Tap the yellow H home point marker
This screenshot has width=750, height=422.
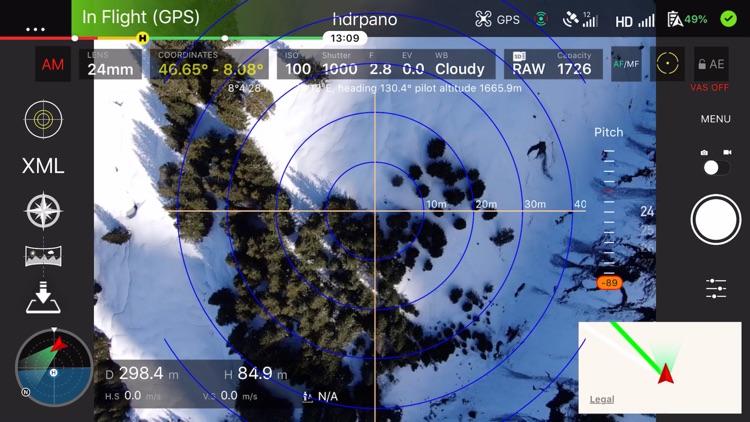click(142, 38)
